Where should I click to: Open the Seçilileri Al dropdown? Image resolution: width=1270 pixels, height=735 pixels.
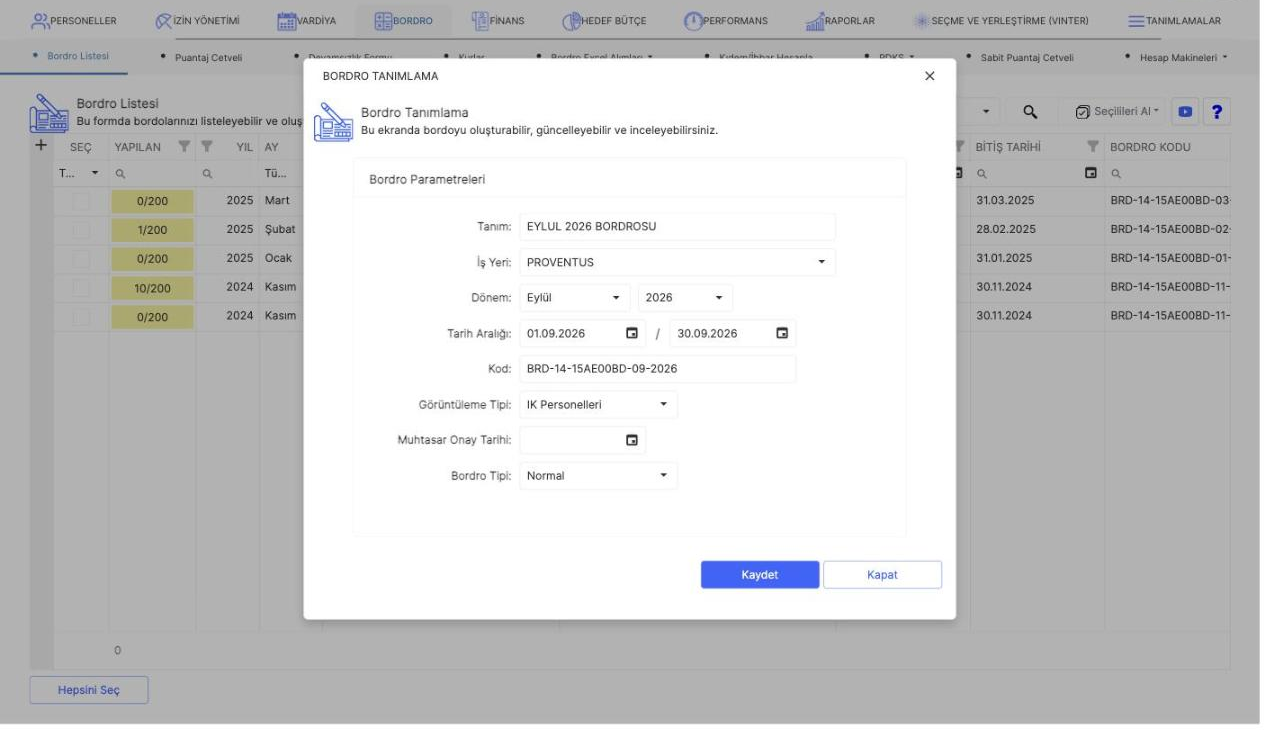[x=1118, y=110]
